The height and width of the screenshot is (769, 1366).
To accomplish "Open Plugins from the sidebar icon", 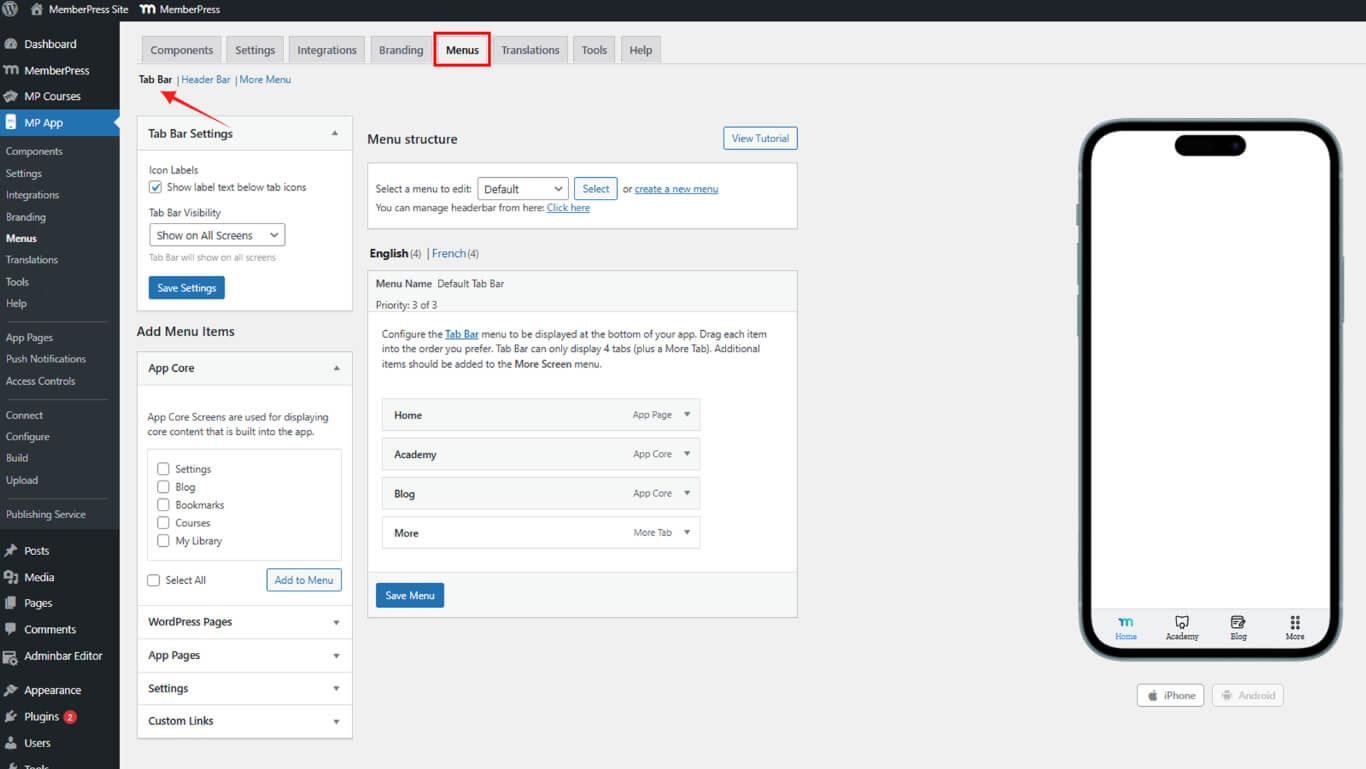I will coord(11,717).
